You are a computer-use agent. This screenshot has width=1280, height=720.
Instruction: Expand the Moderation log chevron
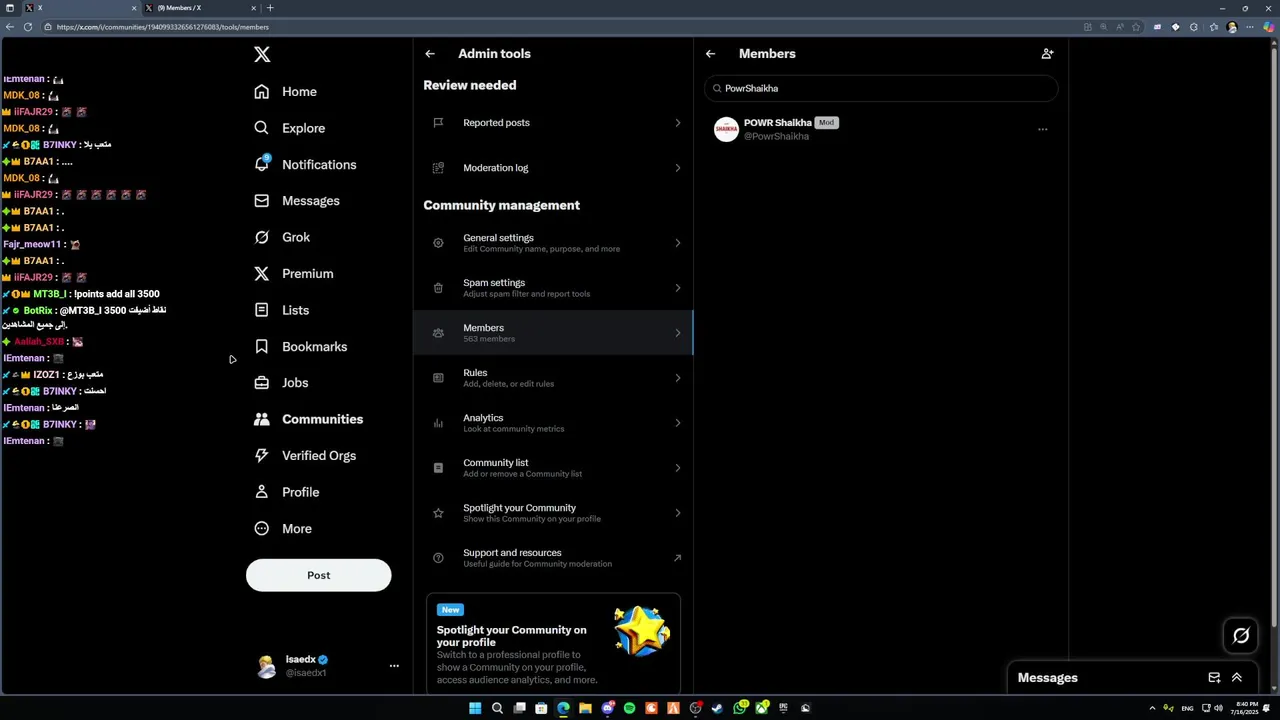click(x=677, y=168)
